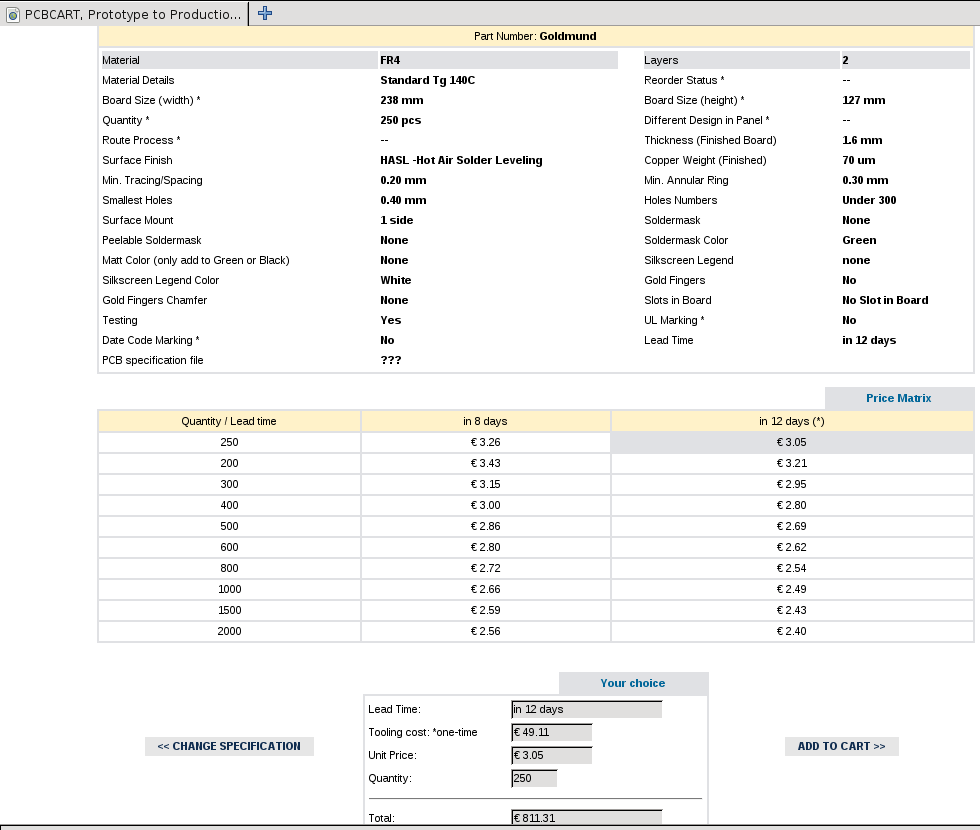980x830 pixels.
Task: Select price € 2.43 for 1500 in 12 days
Action: 792,610
